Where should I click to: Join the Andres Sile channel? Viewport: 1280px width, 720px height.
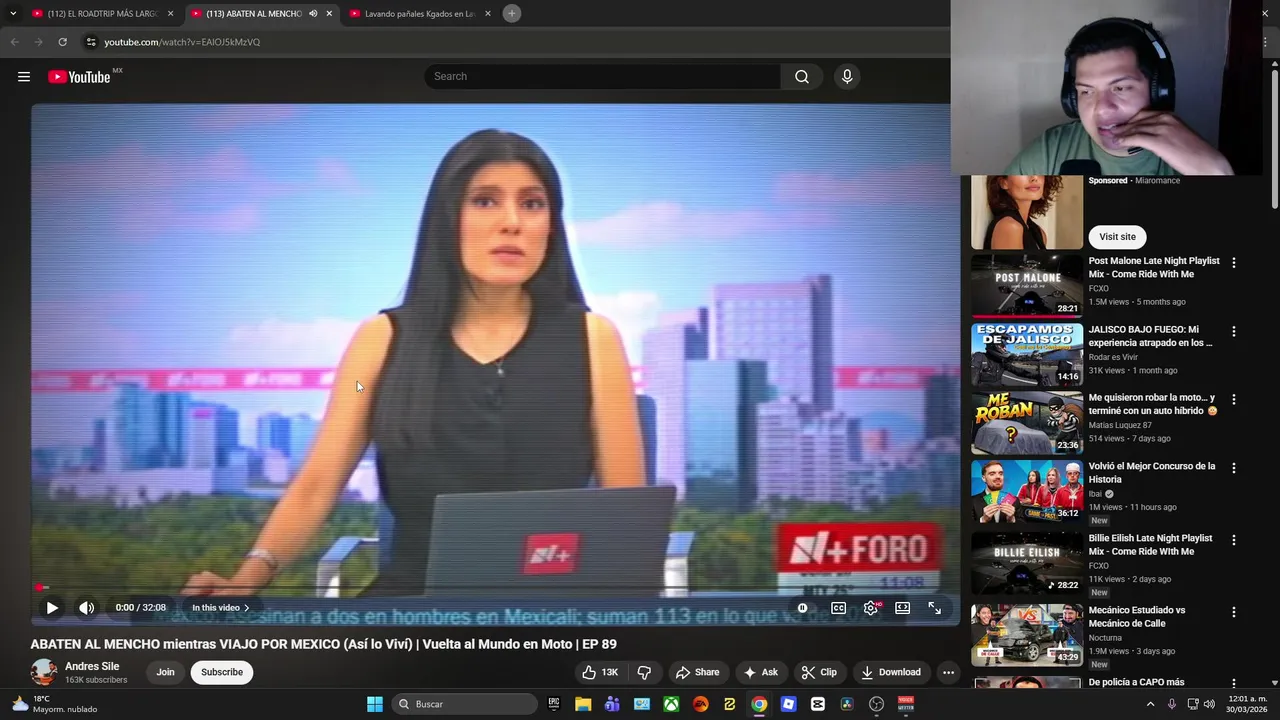click(165, 672)
